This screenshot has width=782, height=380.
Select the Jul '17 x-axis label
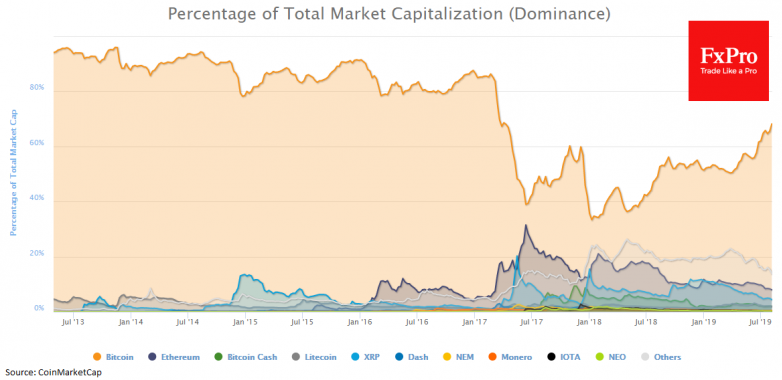[532, 323]
